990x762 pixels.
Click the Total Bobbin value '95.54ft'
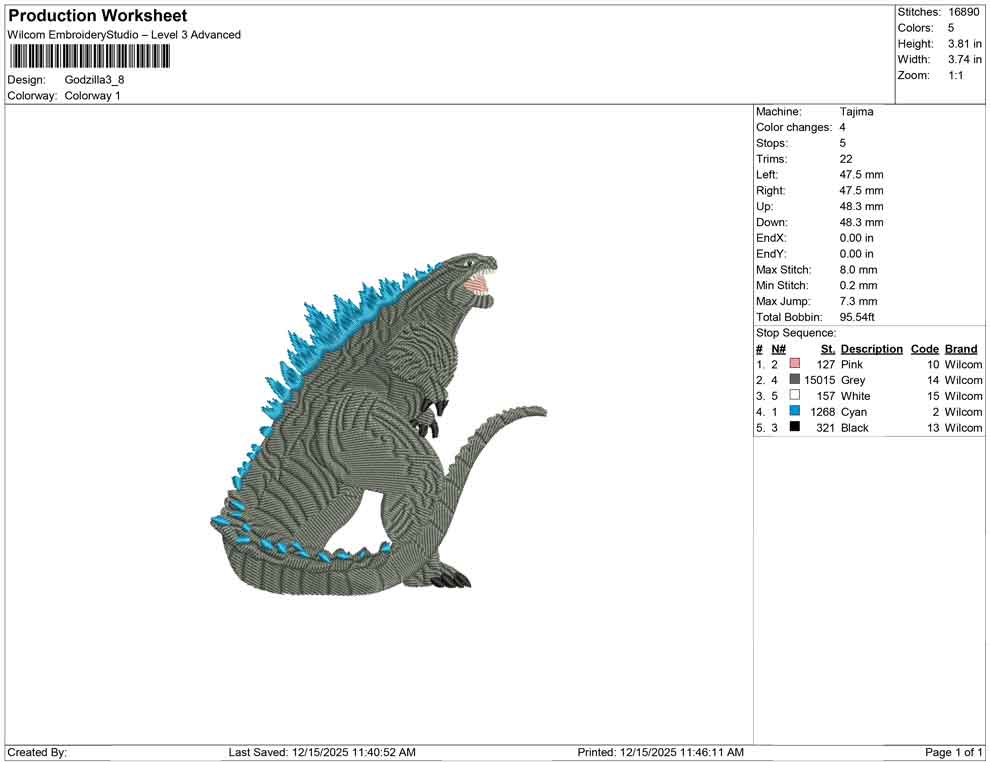[857, 317]
